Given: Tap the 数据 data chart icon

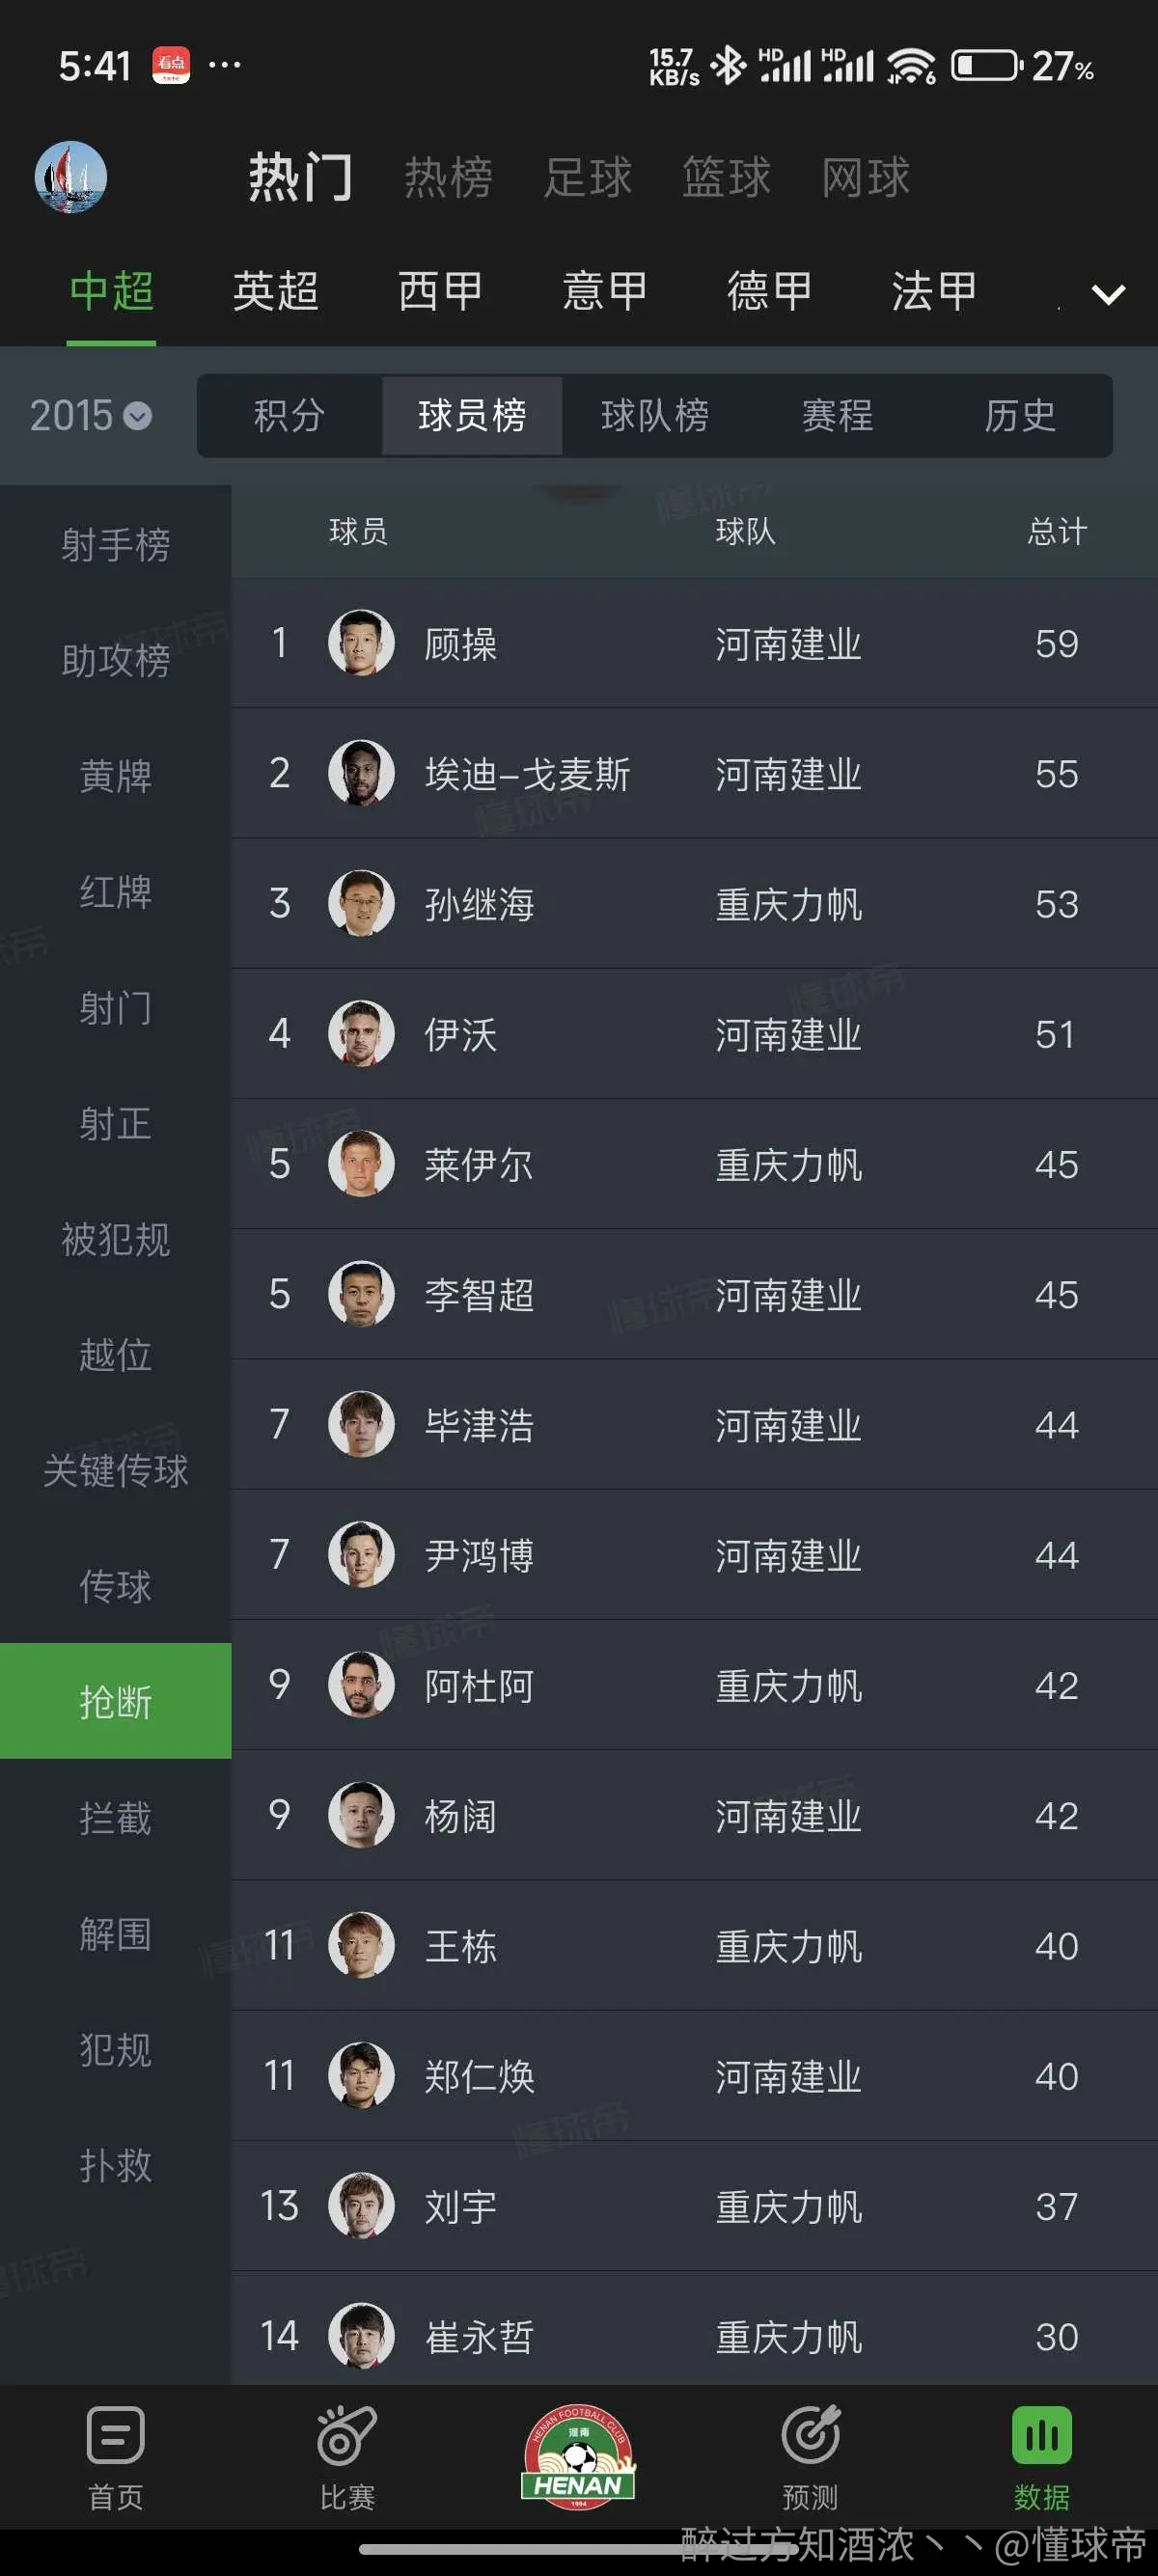Looking at the screenshot, I should click(x=1042, y=2436).
